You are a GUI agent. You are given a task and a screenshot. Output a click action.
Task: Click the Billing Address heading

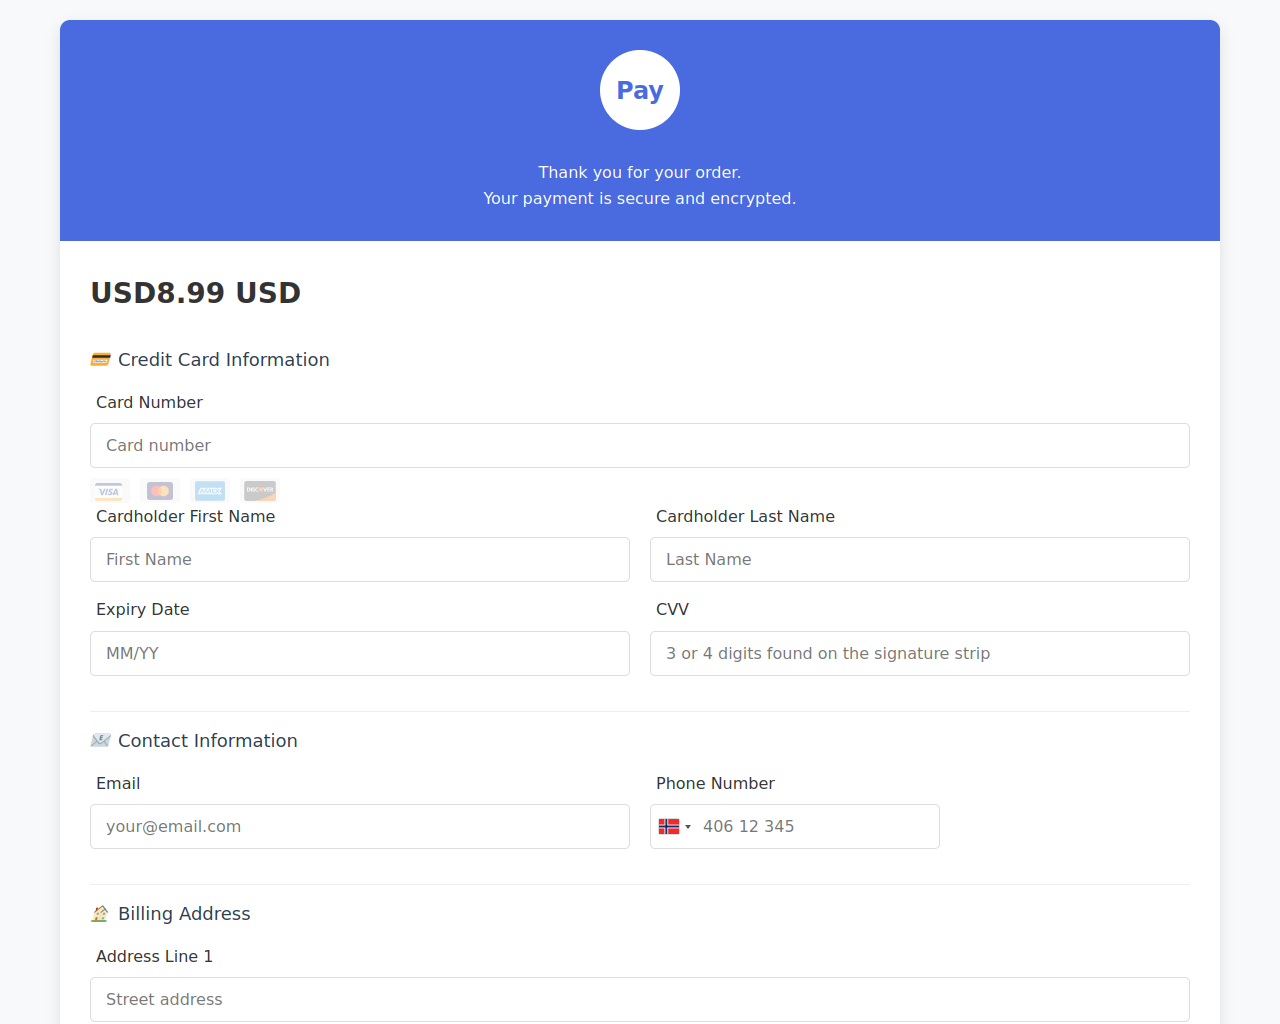(184, 914)
